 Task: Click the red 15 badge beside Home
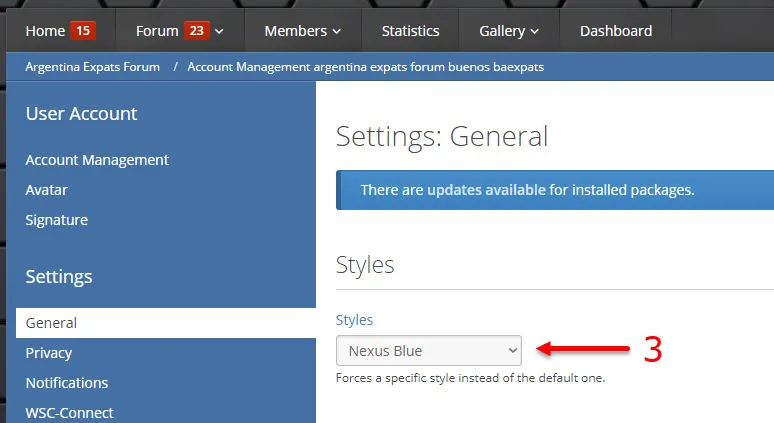(x=83, y=31)
